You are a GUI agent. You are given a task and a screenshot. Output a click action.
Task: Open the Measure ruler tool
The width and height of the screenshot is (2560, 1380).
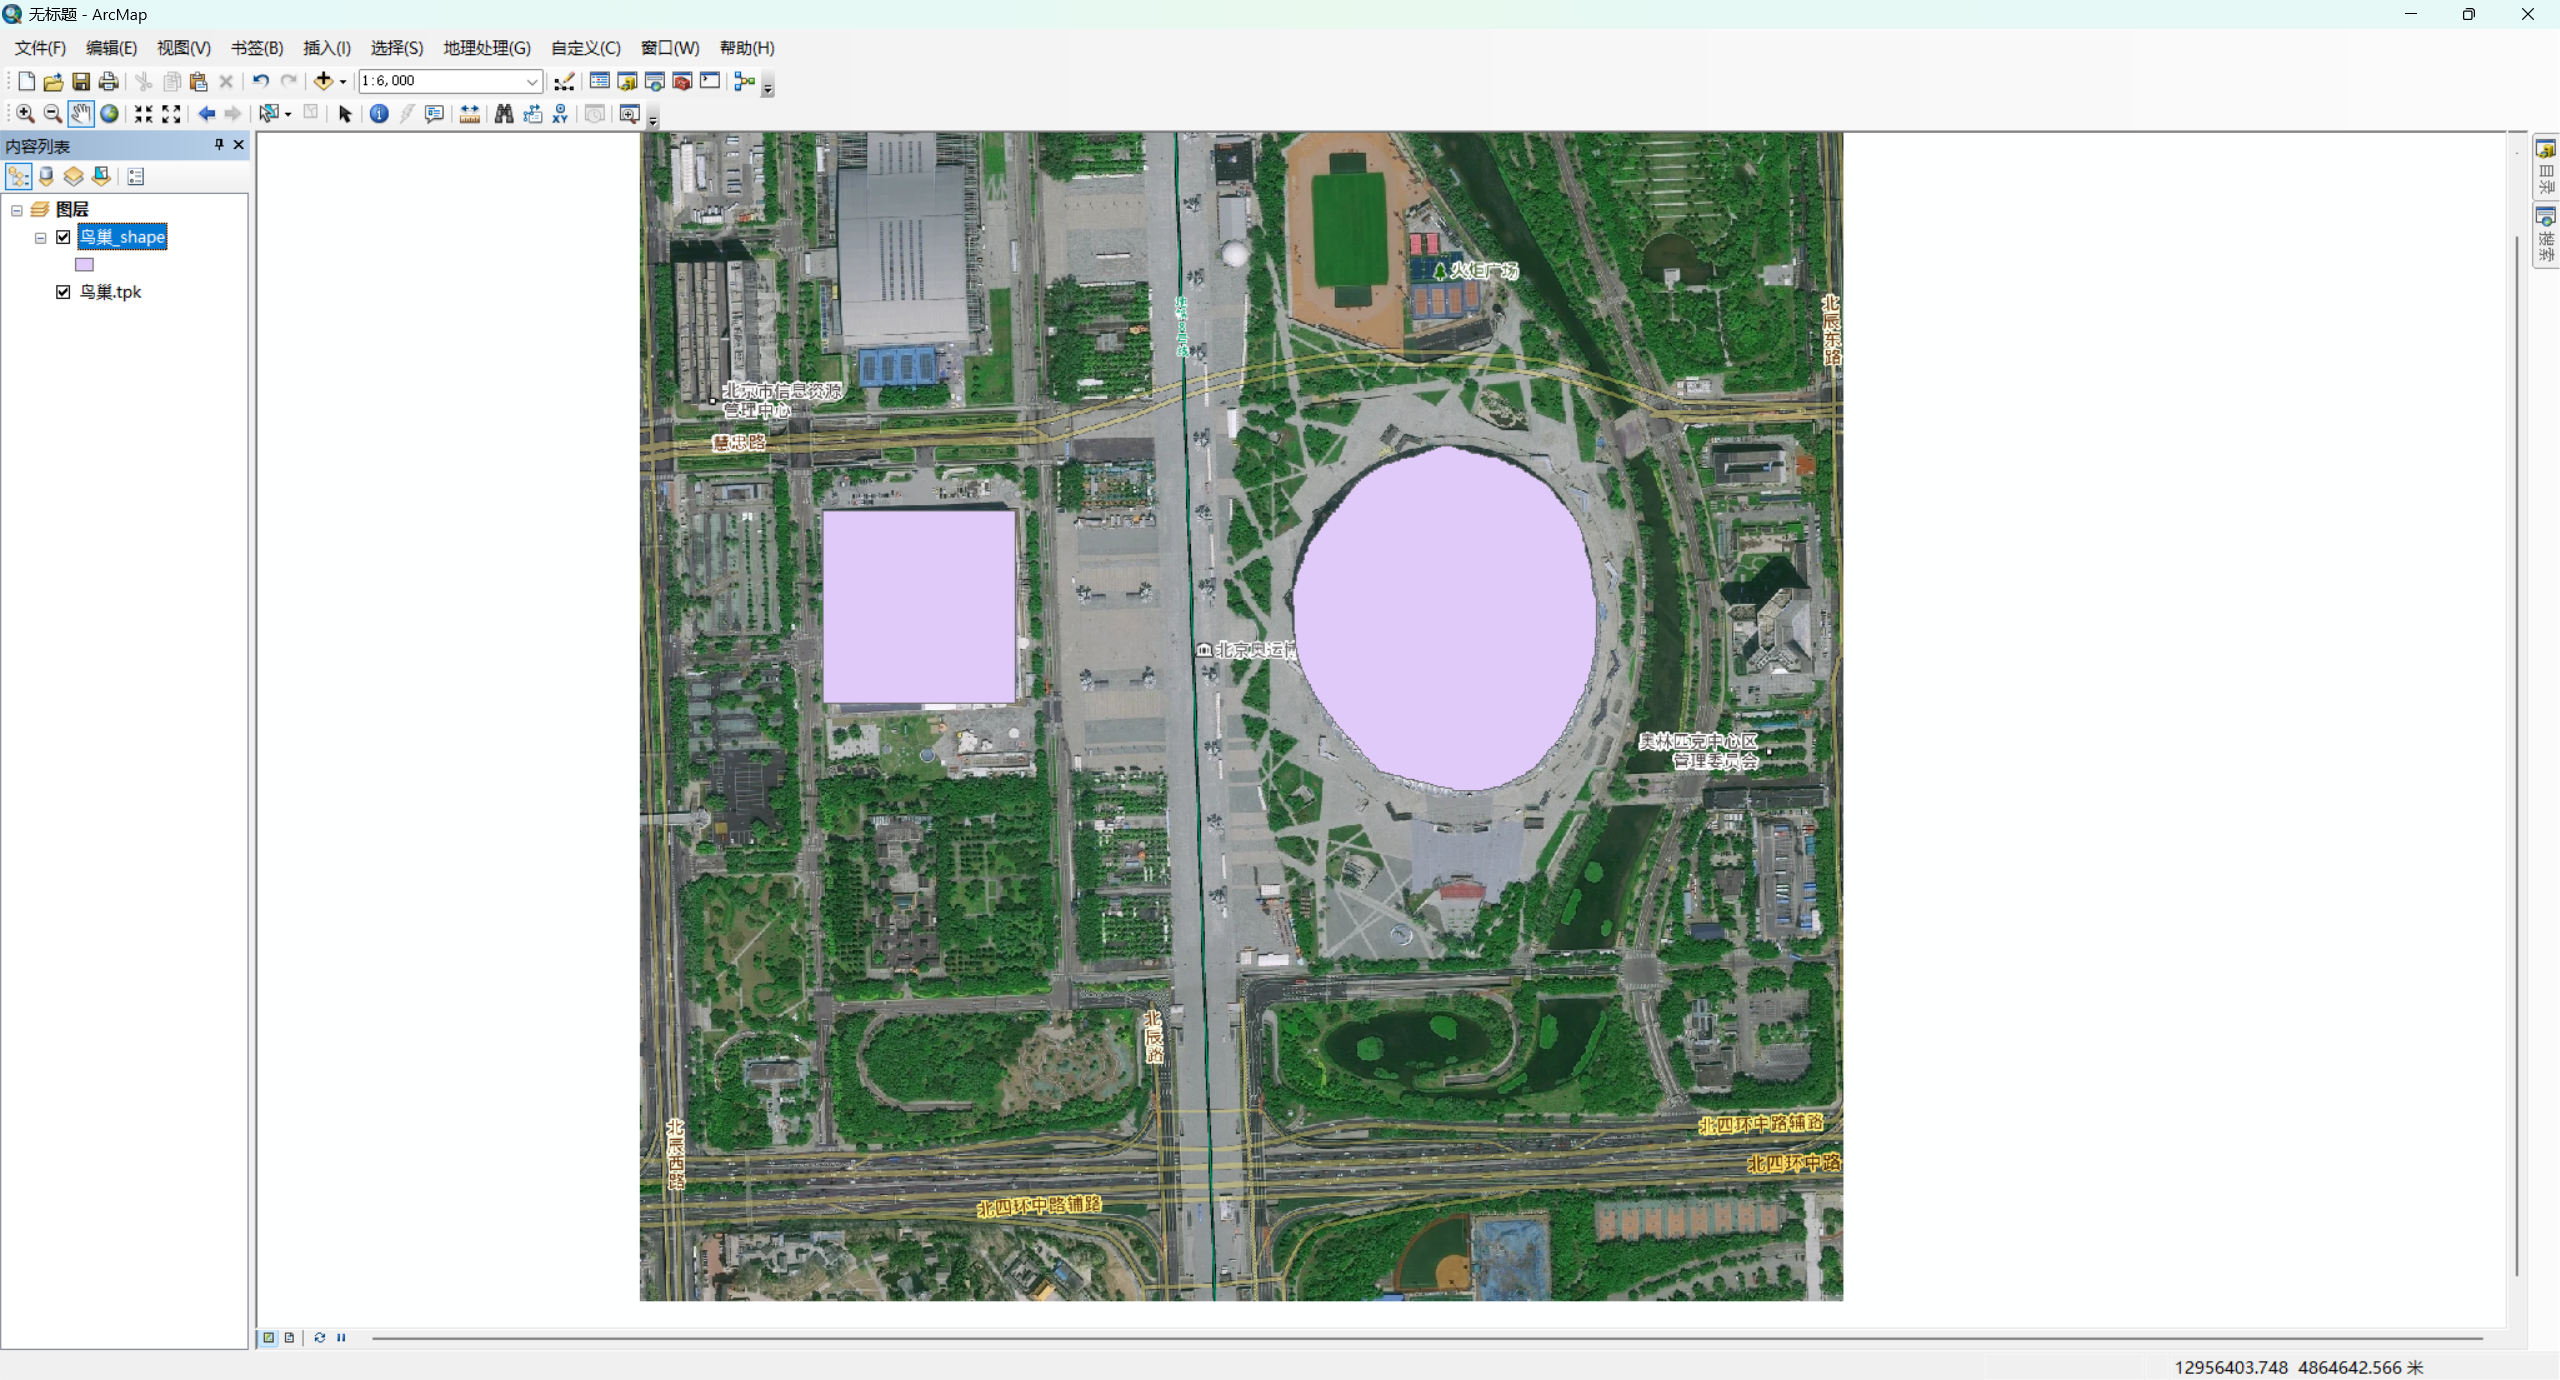coord(469,114)
